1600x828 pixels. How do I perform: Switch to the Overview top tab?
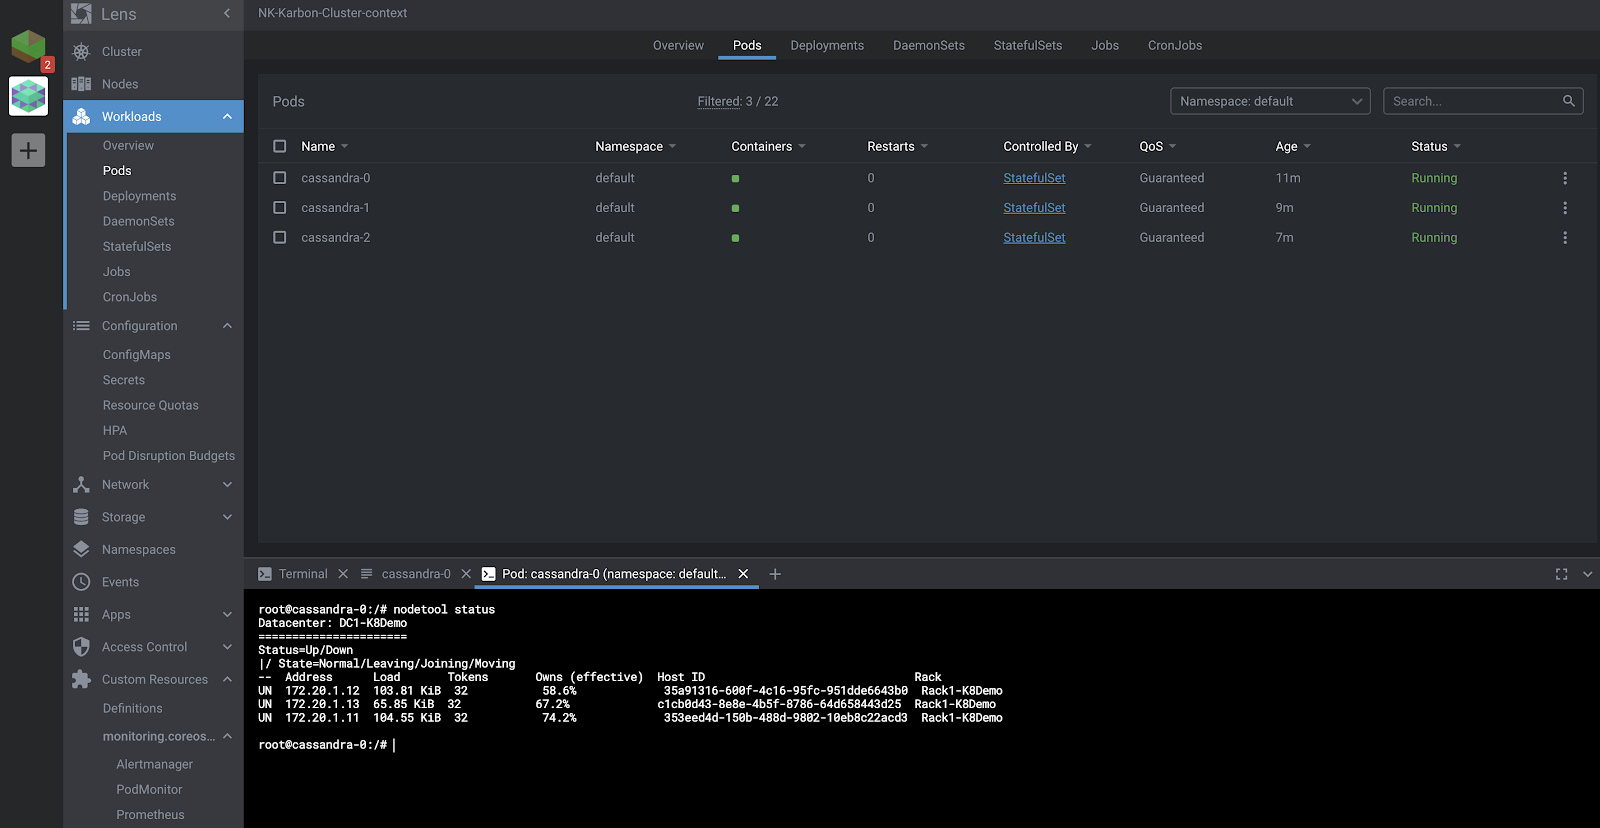pos(678,46)
